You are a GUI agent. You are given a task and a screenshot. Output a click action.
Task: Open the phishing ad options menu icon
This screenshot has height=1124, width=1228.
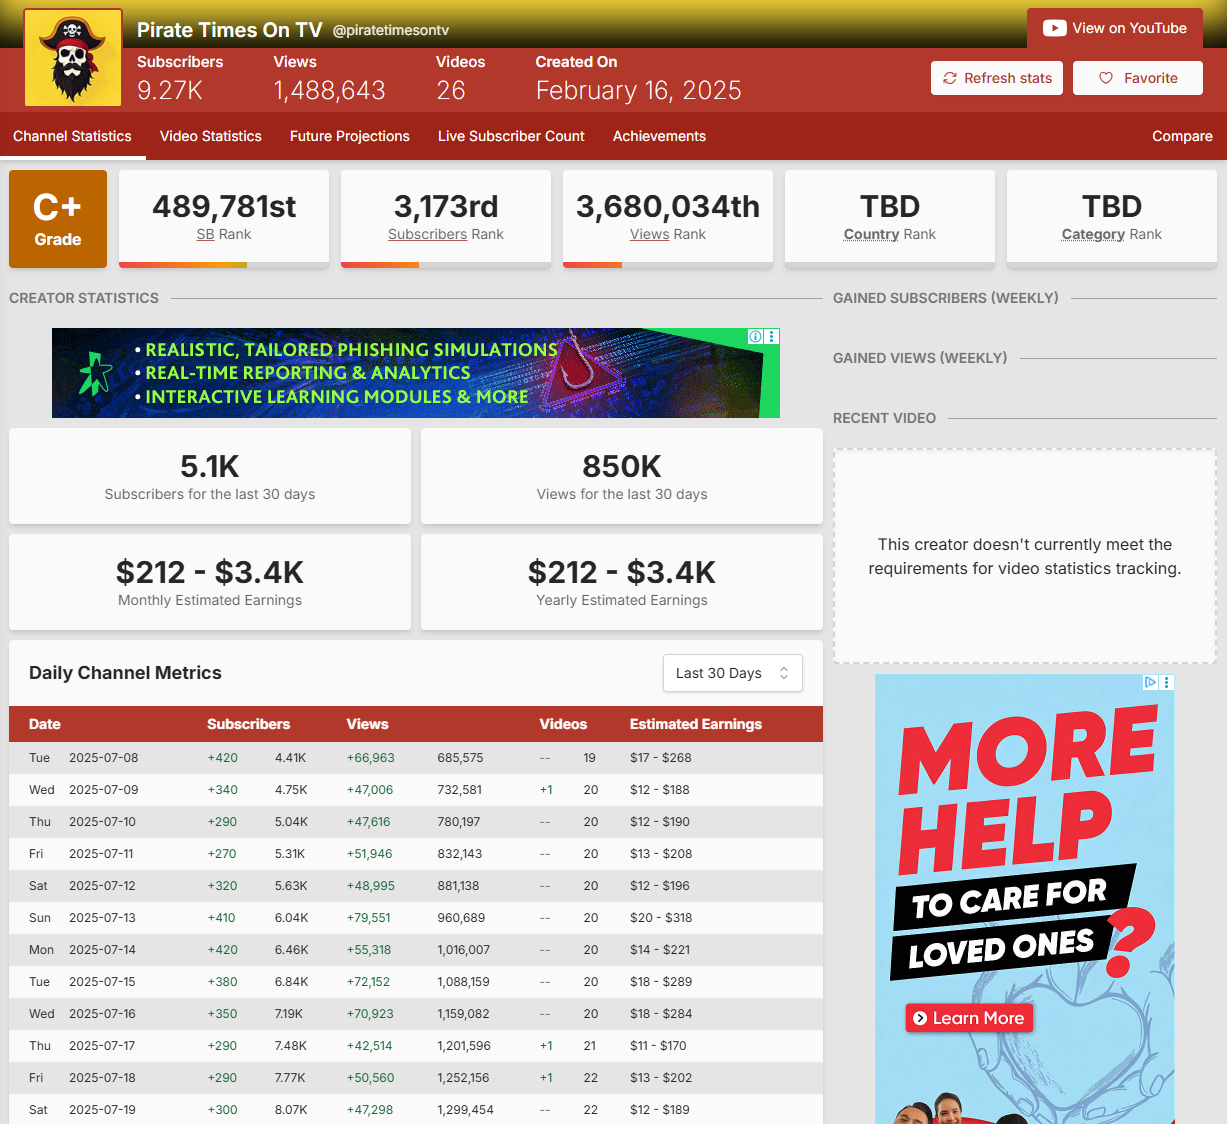[x=771, y=337]
